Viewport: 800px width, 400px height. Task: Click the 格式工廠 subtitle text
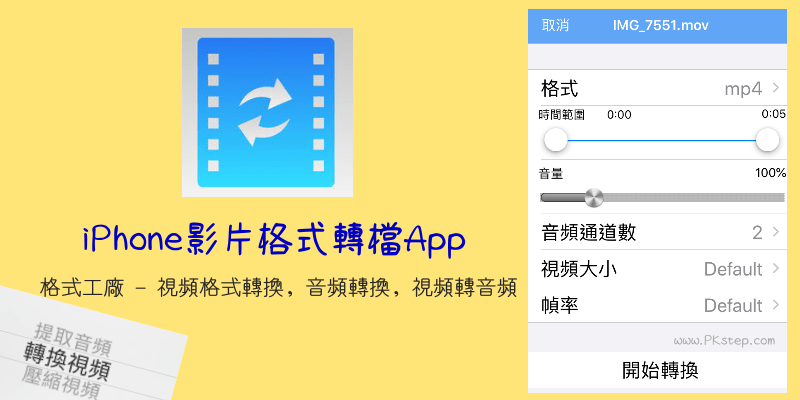(x=279, y=288)
